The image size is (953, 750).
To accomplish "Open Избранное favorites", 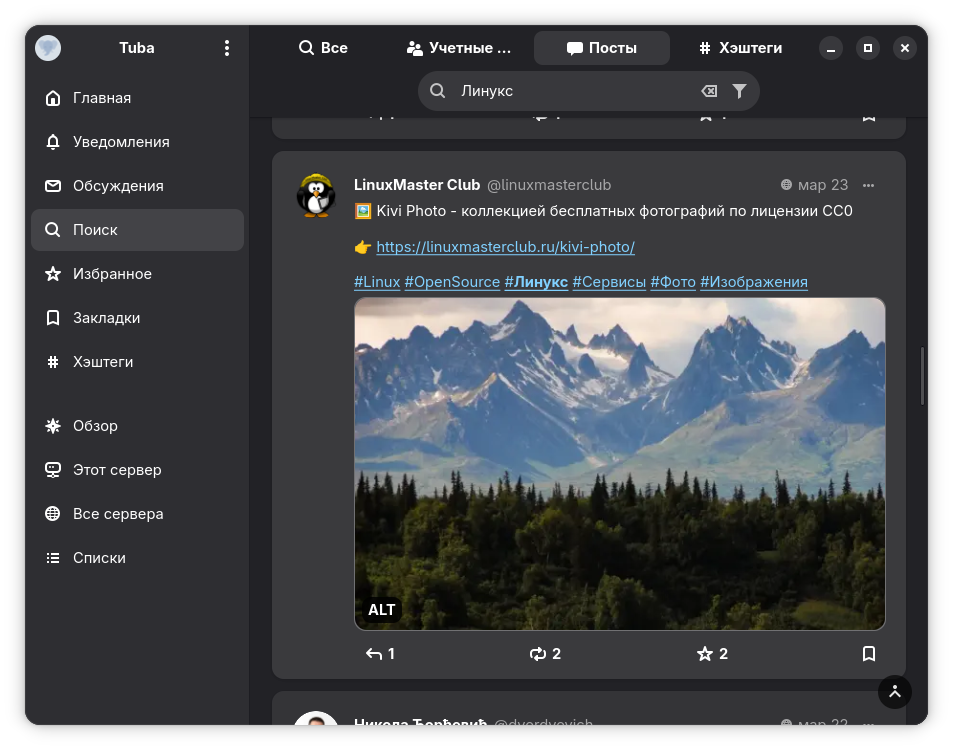I will pos(137,274).
